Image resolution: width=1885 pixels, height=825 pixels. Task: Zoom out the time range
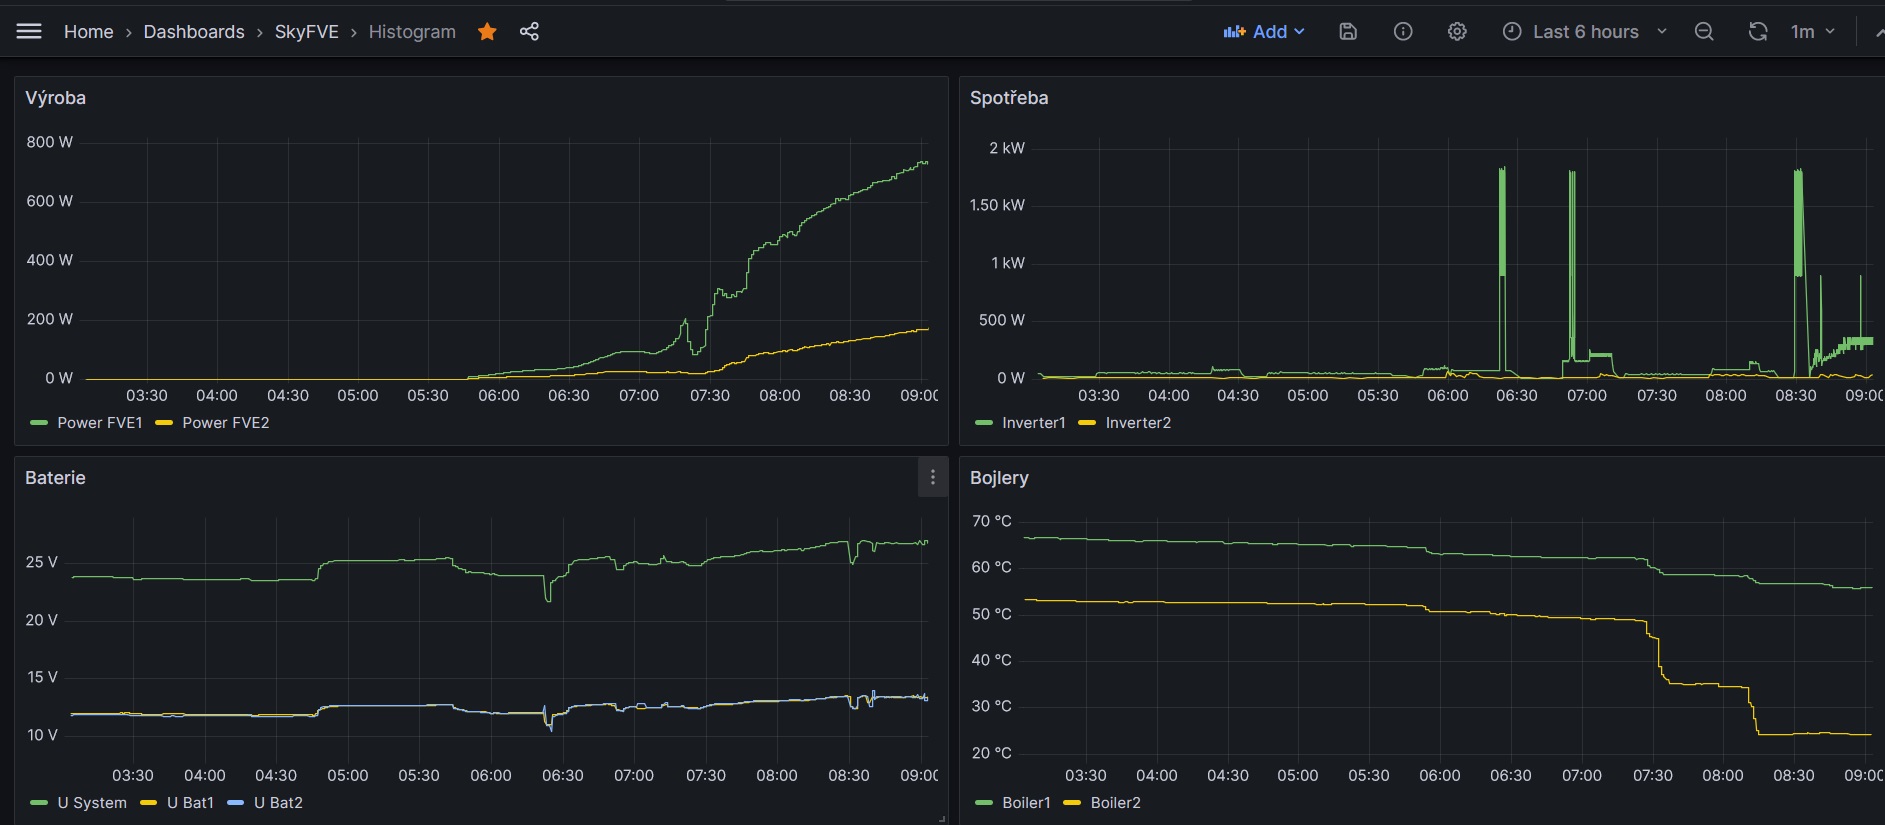(1704, 32)
